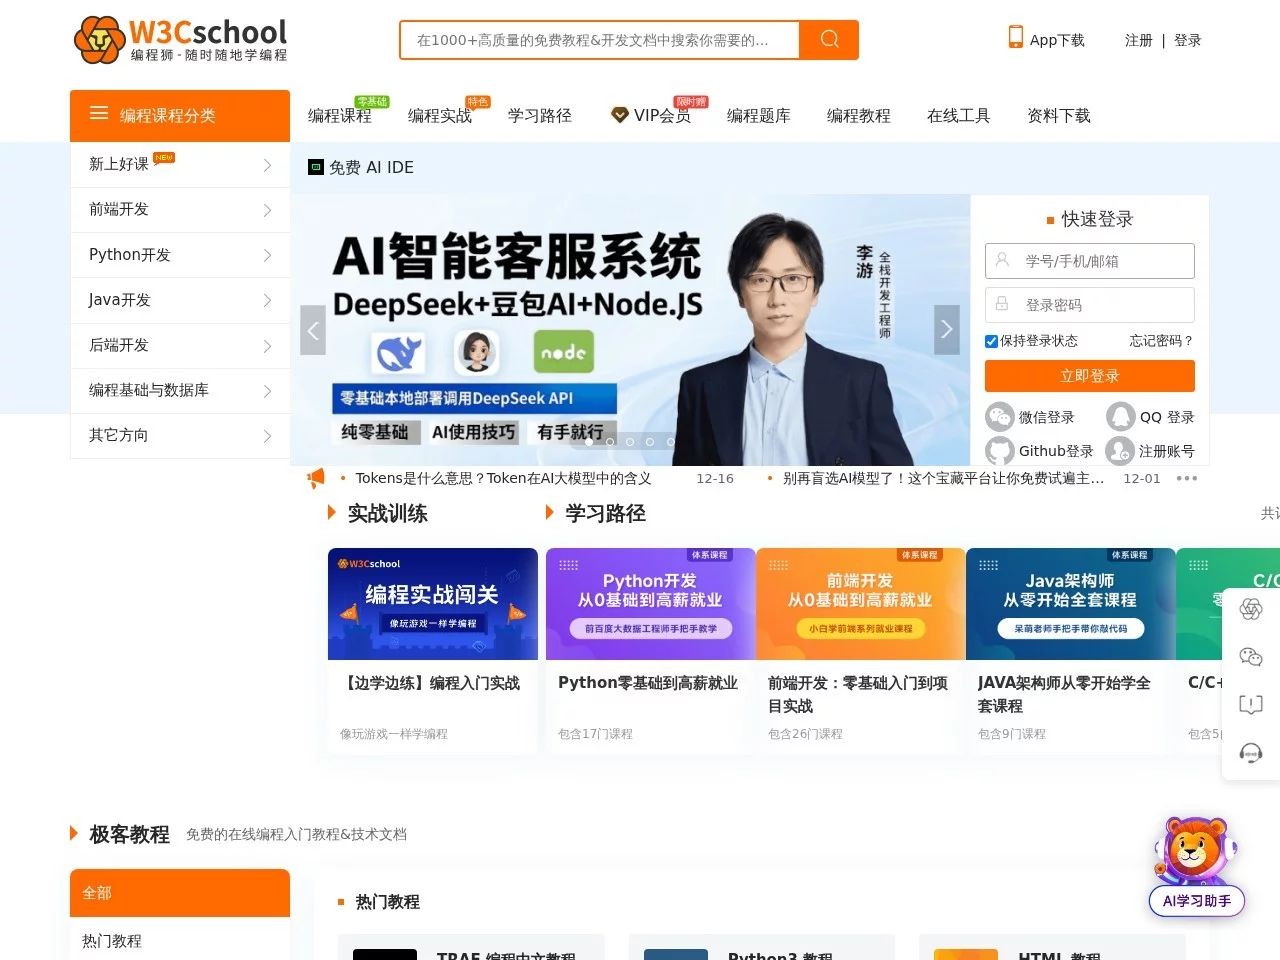1280x960 pixels.
Task: Toggle the 保持登录状态 checkbox
Action: (x=990, y=340)
